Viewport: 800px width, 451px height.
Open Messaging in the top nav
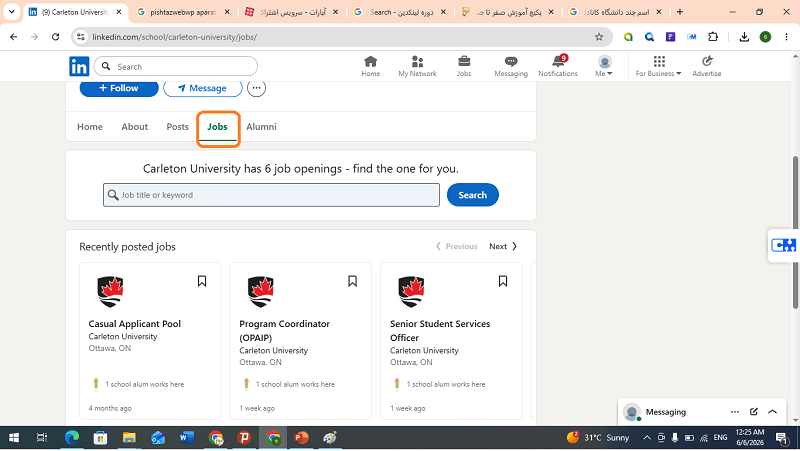511,66
